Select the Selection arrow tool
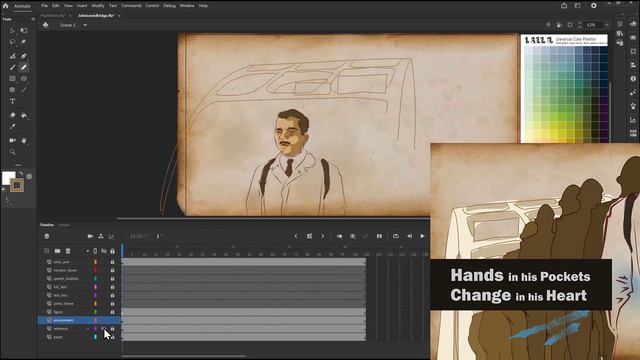The height and width of the screenshot is (360, 640). pos(12,31)
